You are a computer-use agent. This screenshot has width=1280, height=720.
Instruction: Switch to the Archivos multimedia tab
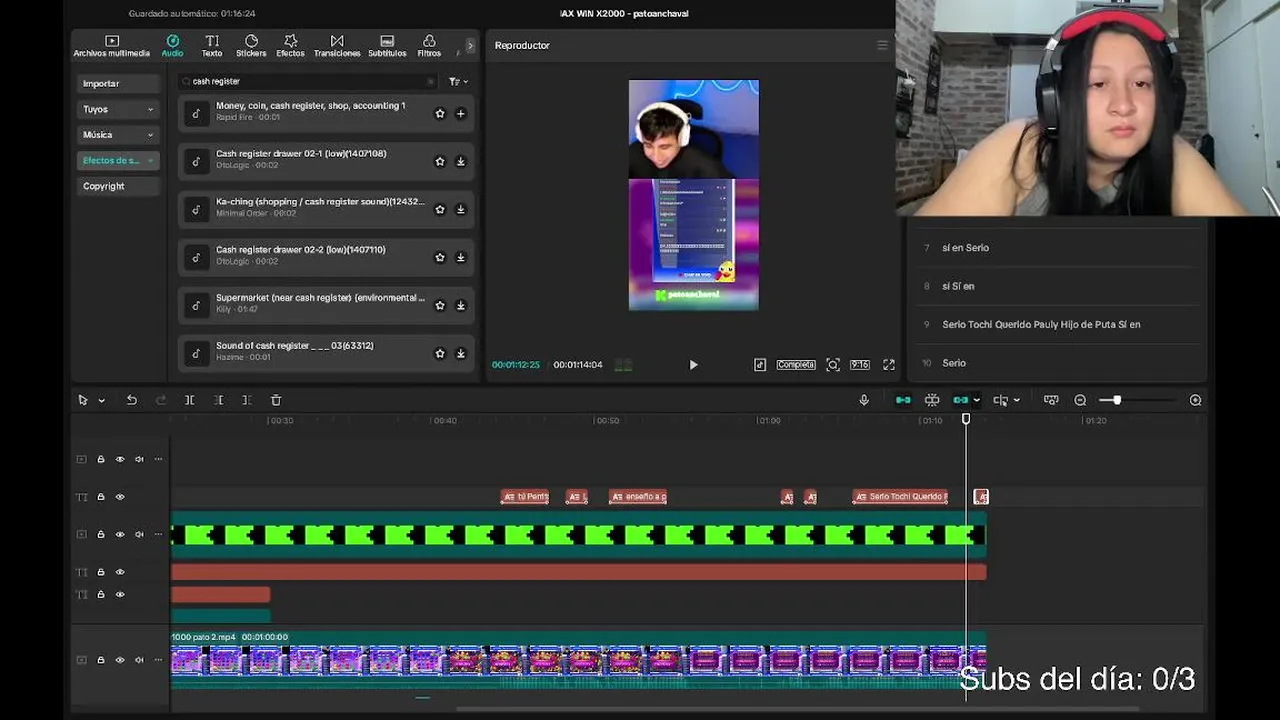tap(111, 46)
